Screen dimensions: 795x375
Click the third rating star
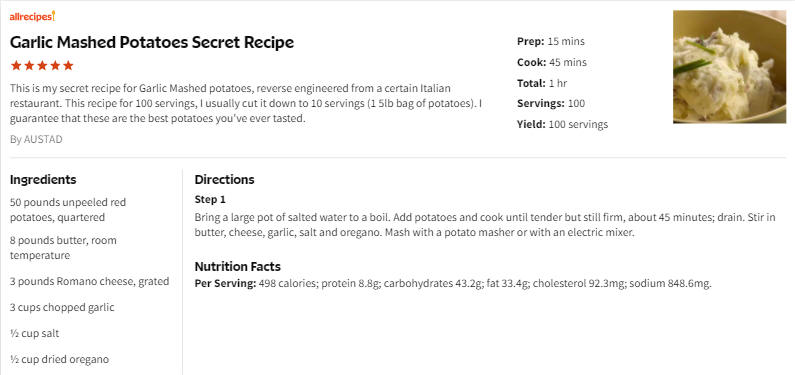click(42, 65)
